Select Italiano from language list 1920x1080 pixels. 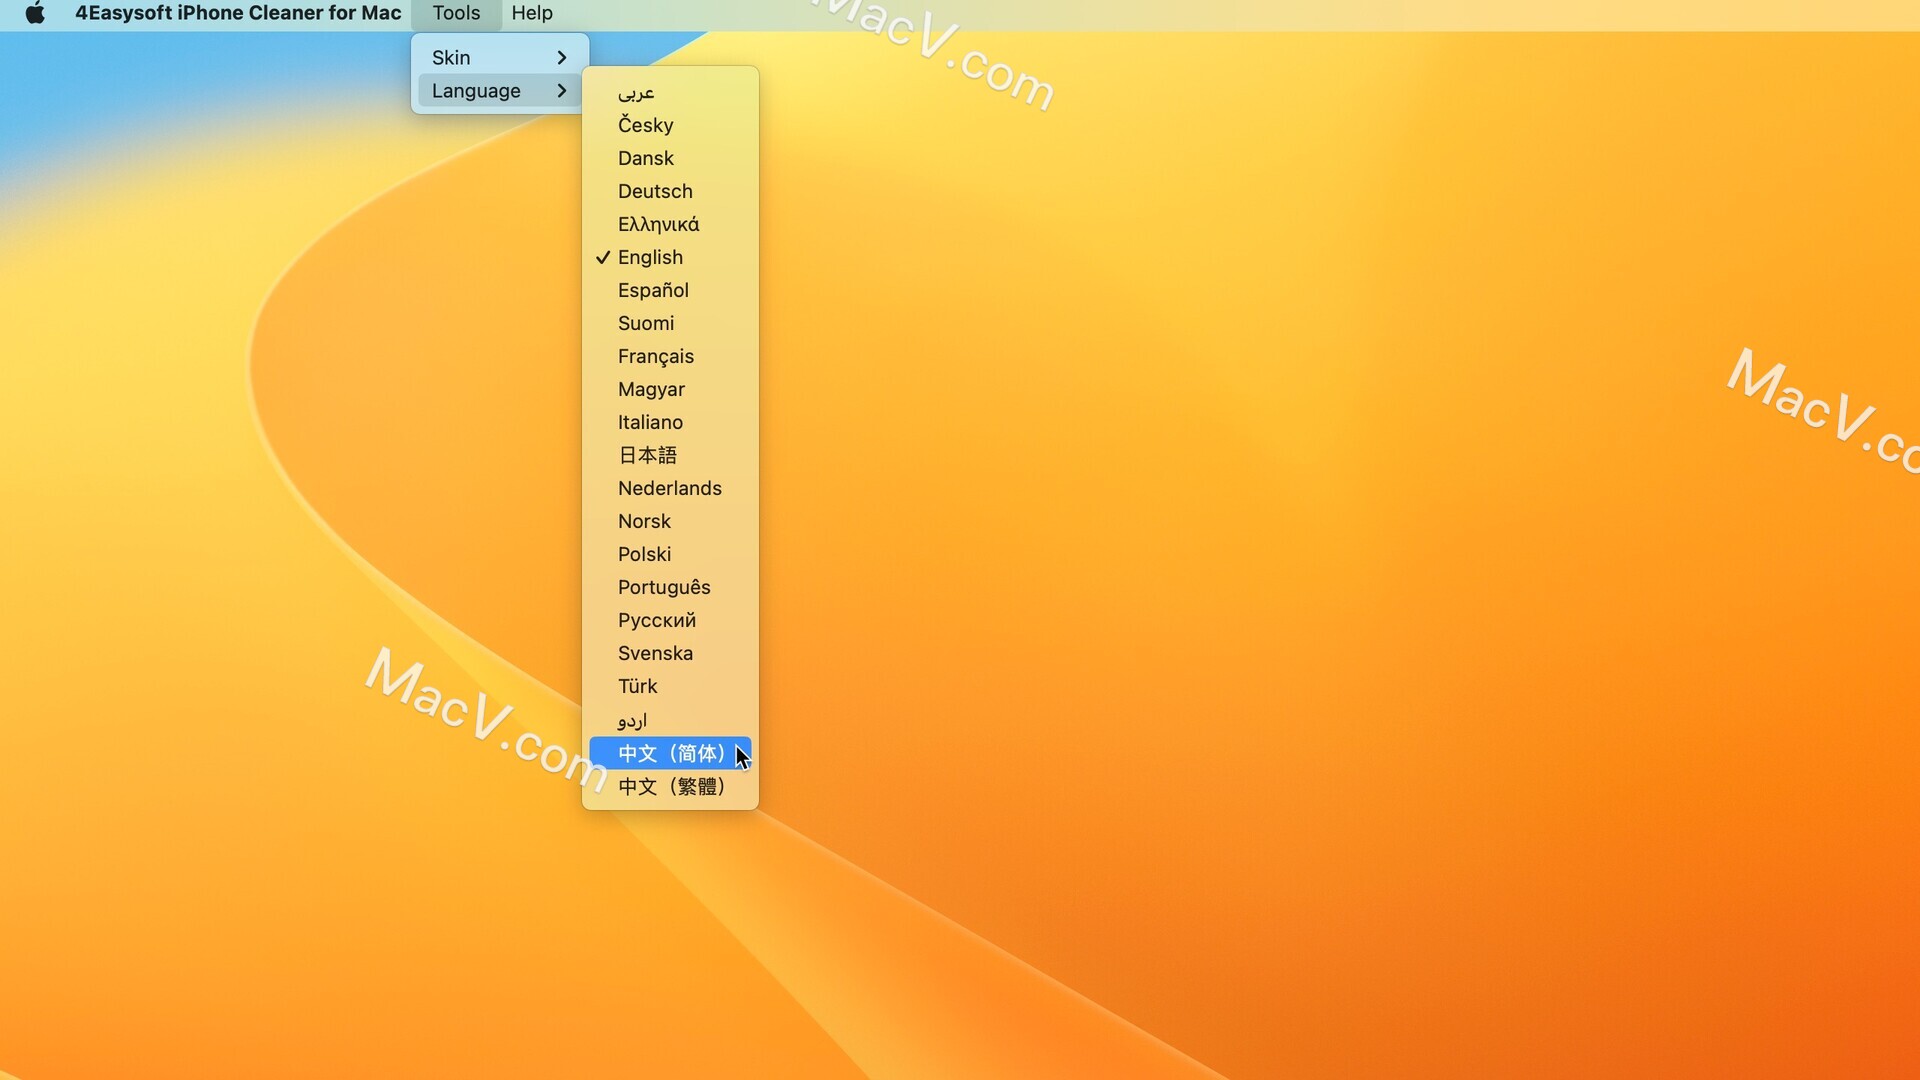pos(650,422)
